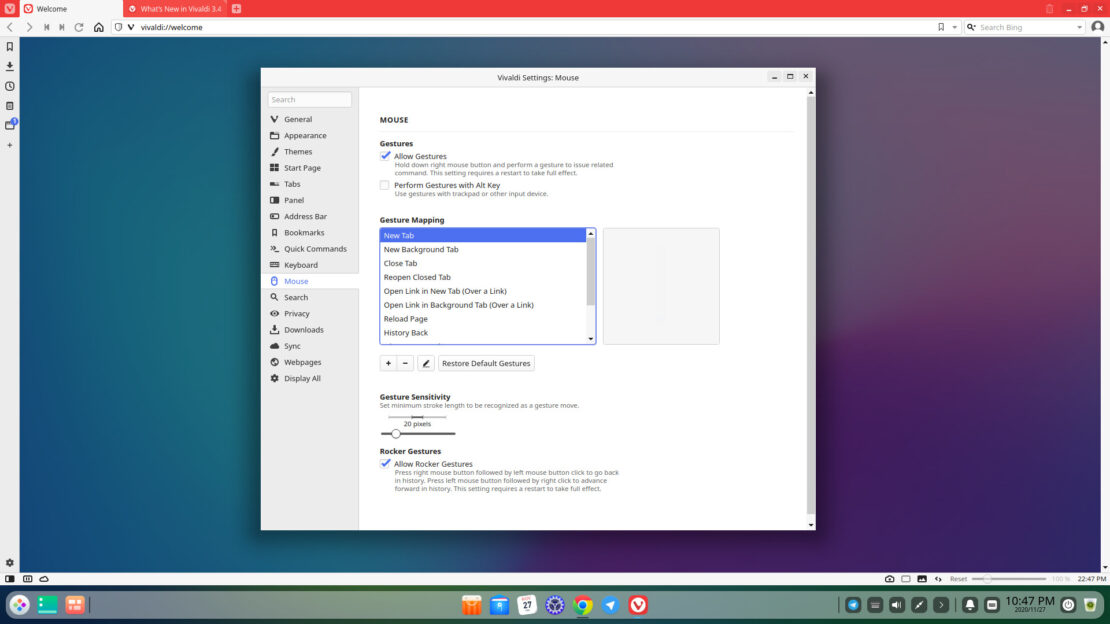Viewport: 1110px width, 624px height.
Task: Remove the selected gesture with the minus button
Action: 406,363
